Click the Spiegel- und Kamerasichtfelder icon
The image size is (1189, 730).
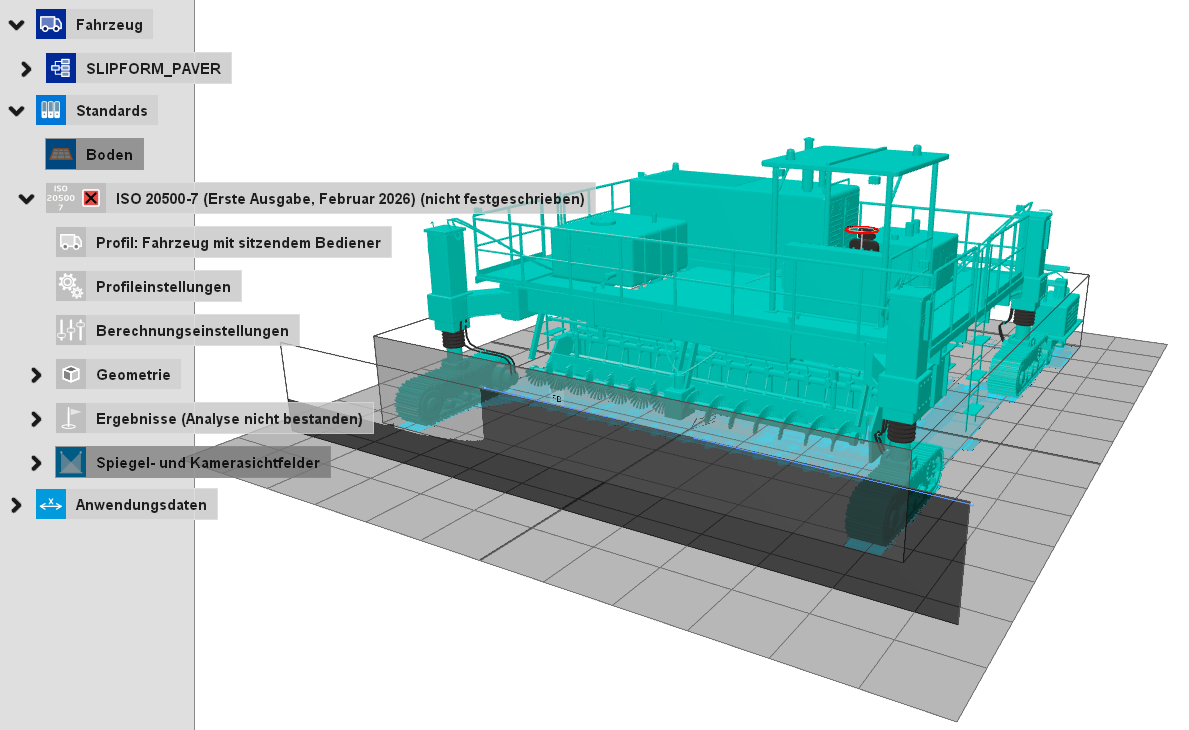71,462
